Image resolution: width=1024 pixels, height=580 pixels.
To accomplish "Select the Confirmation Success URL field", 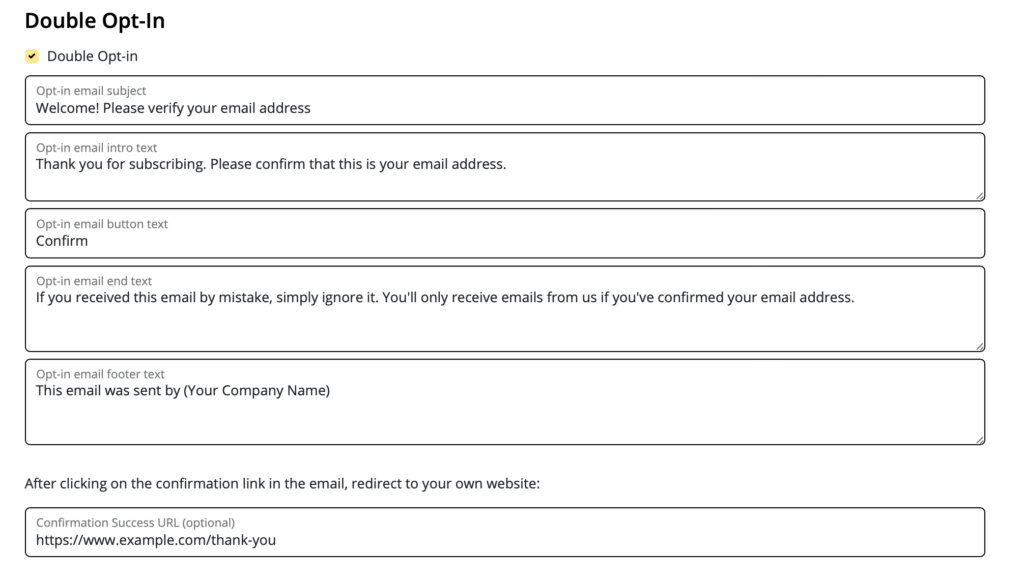I will point(505,532).
